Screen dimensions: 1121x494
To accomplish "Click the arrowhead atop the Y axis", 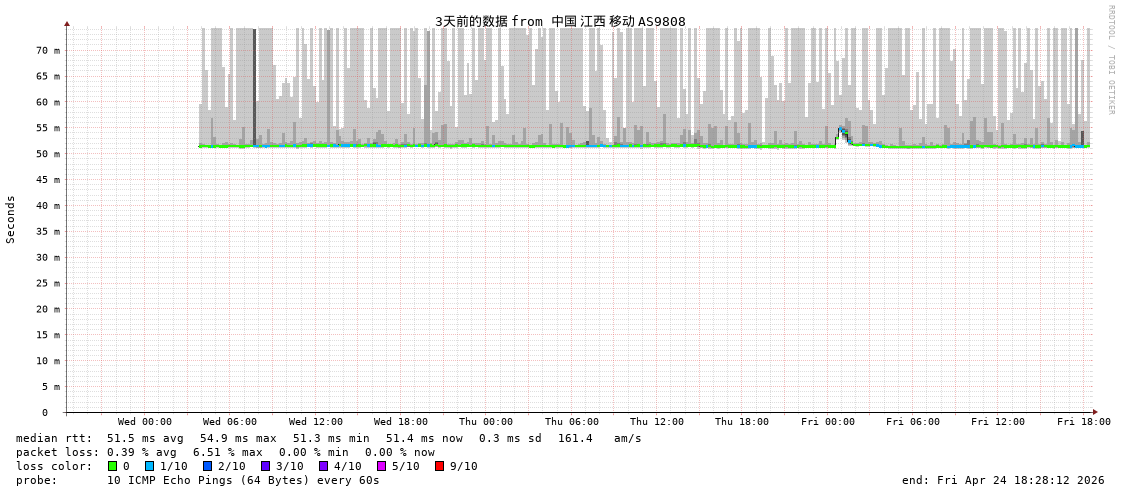I will click(67, 23).
